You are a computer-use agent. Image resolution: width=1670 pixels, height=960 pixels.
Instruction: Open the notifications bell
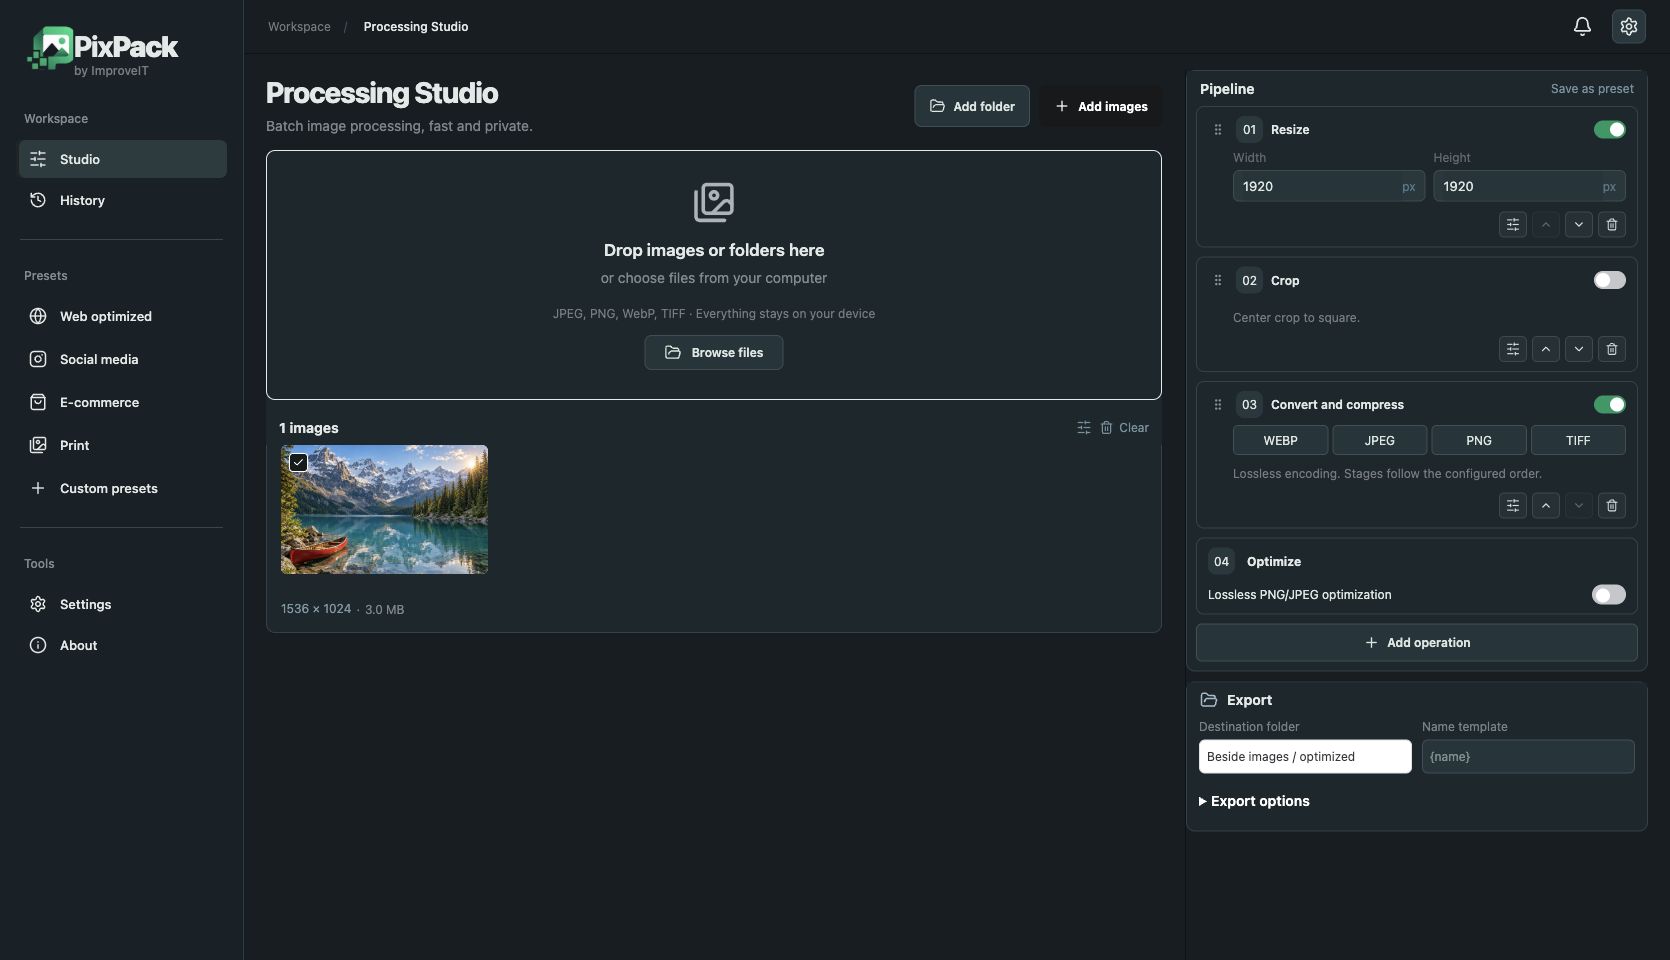1582,27
